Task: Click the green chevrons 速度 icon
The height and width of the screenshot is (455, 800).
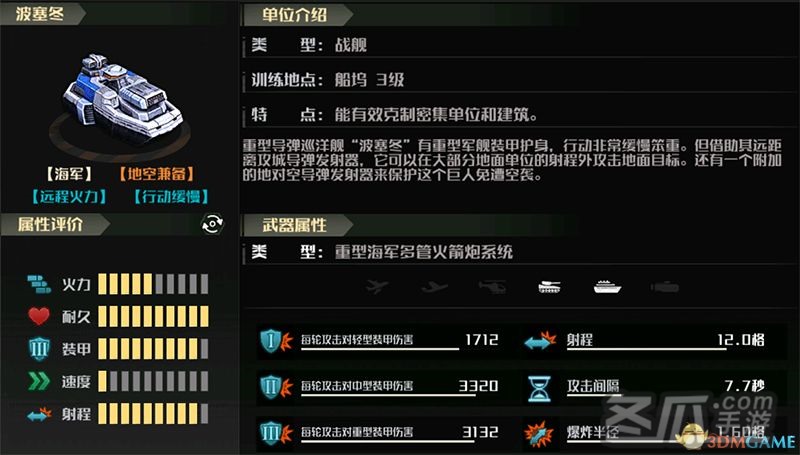Action: click(x=39, y=381)
